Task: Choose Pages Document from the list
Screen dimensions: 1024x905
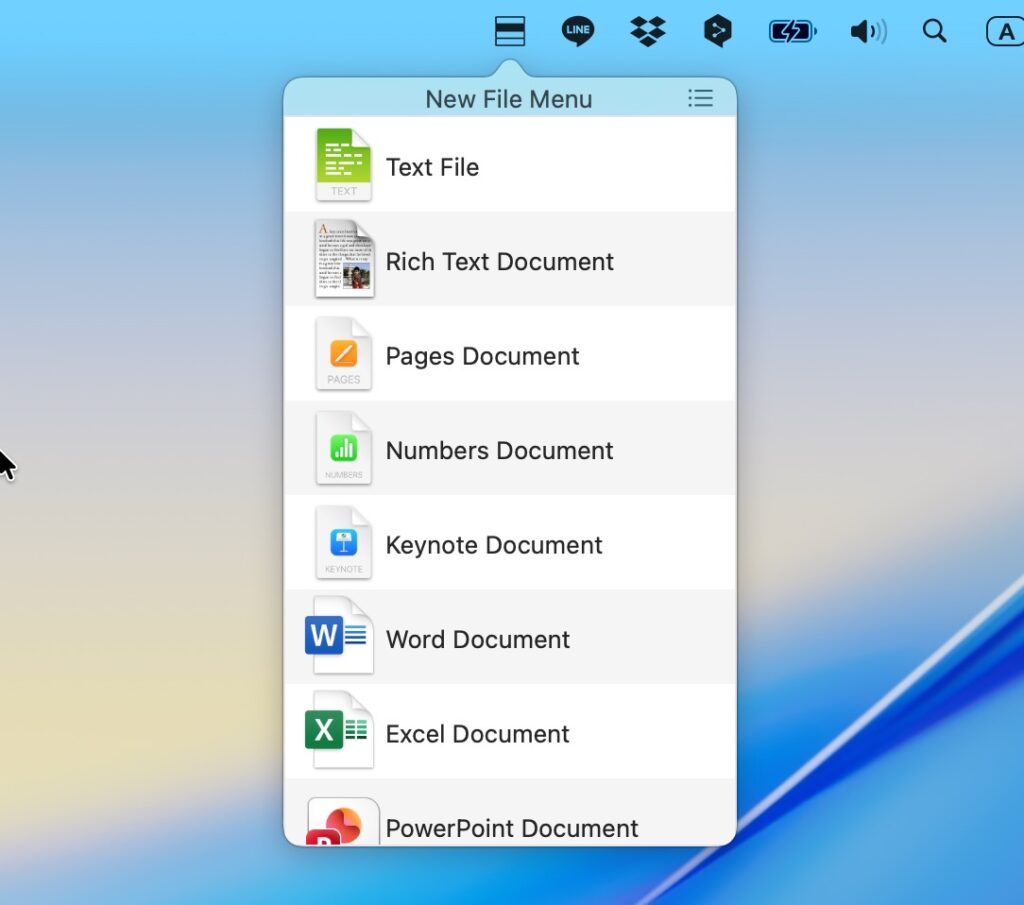Action: (482, 357)
